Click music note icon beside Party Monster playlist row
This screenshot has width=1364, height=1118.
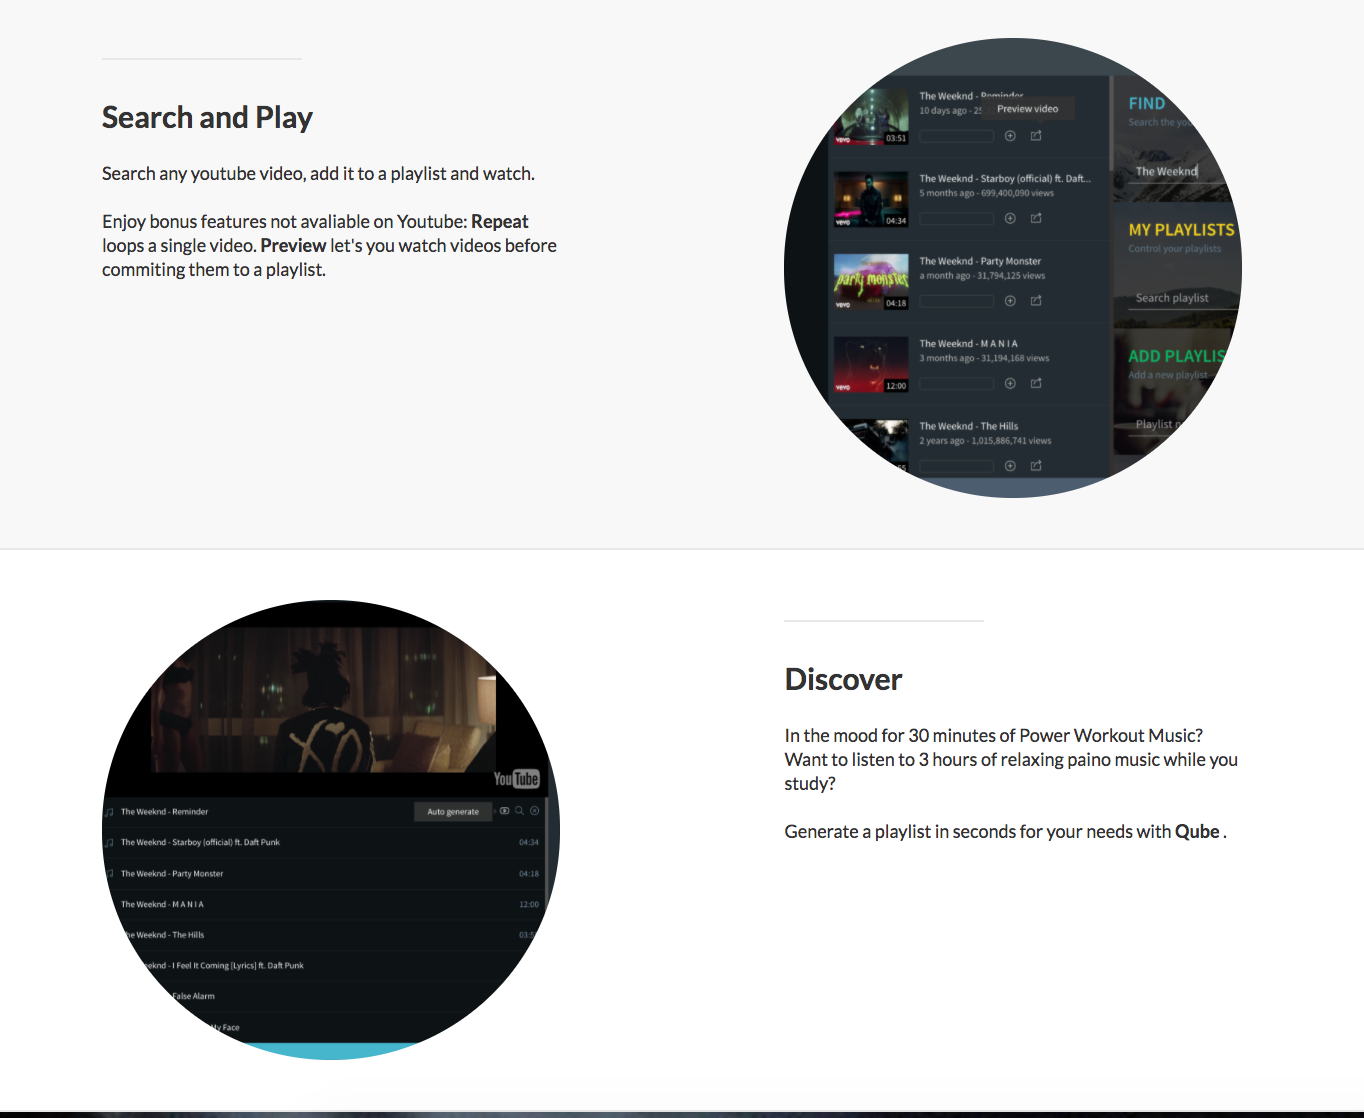pyautogui.click(x=110, y=874)
